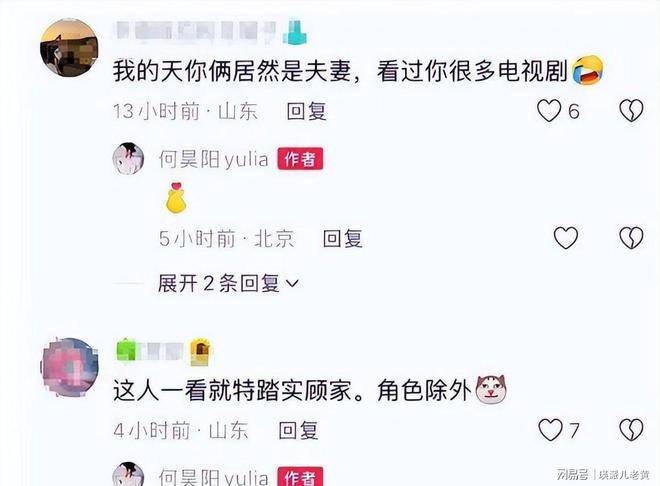Dislike the first comment with broken heart icon
The width and height of the screenshot is (660, 486).
(x=631, y=111)
